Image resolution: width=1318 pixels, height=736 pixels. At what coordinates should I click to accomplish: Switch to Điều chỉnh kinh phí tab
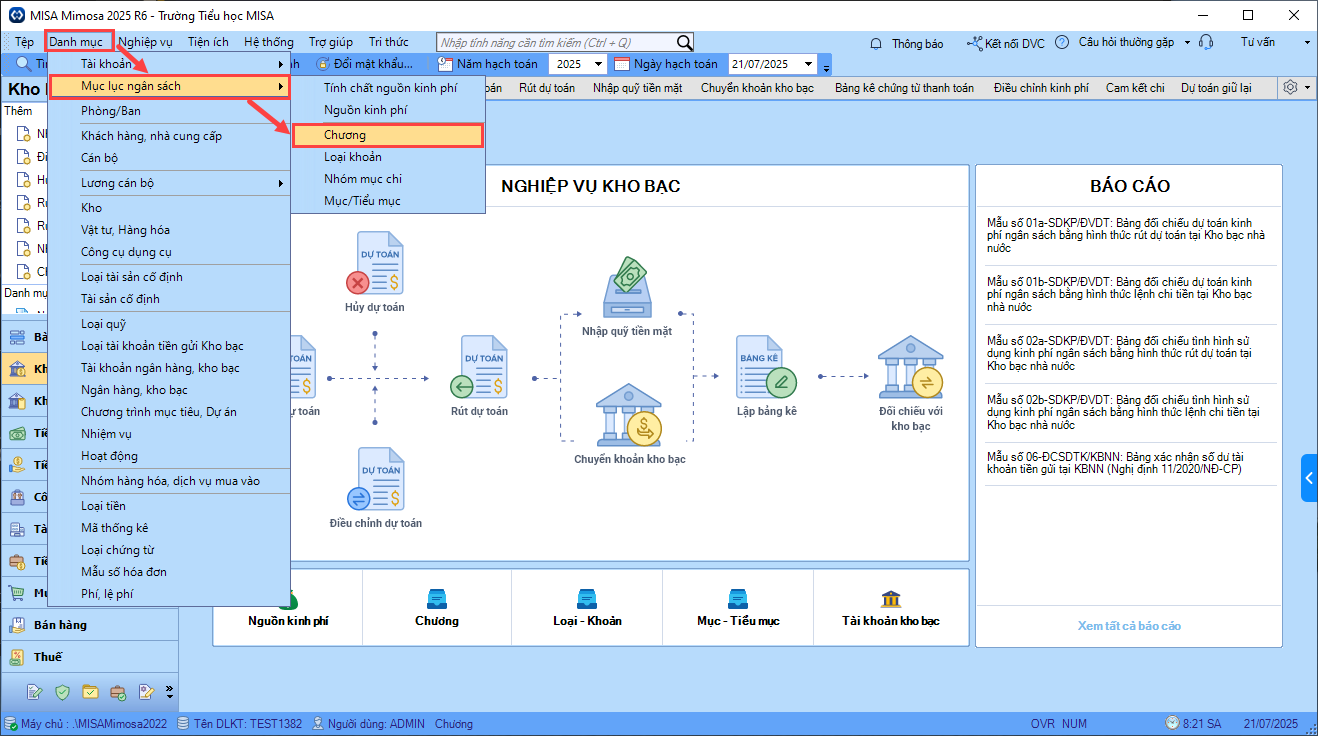pyautogui.click(x=1041, y=88)
